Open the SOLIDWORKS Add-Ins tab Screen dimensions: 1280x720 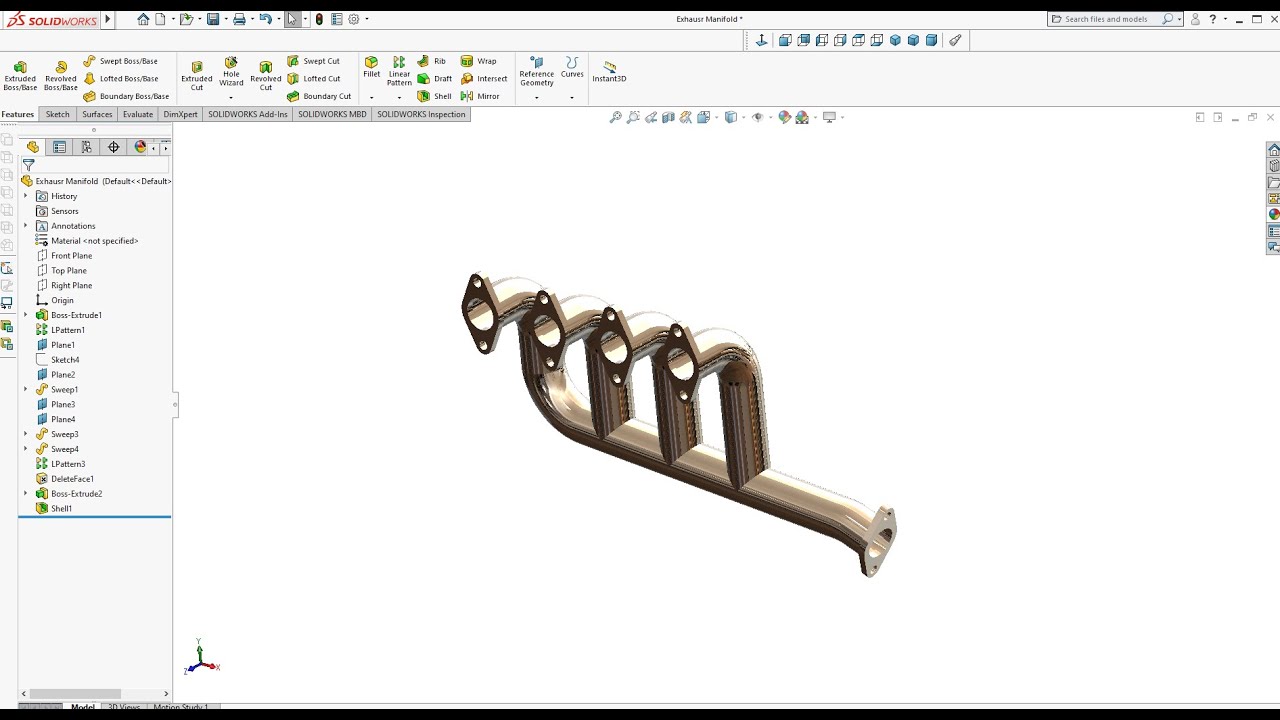[248, 114]
